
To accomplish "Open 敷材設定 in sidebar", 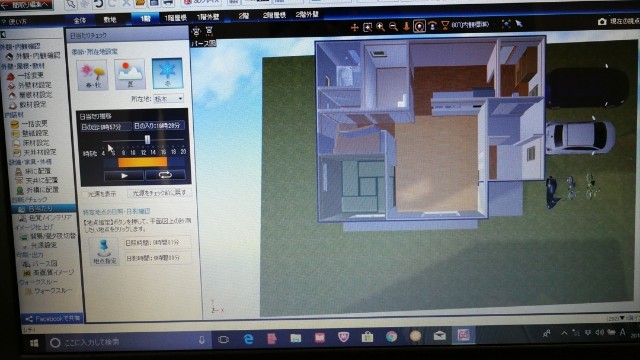I will 28,105.
